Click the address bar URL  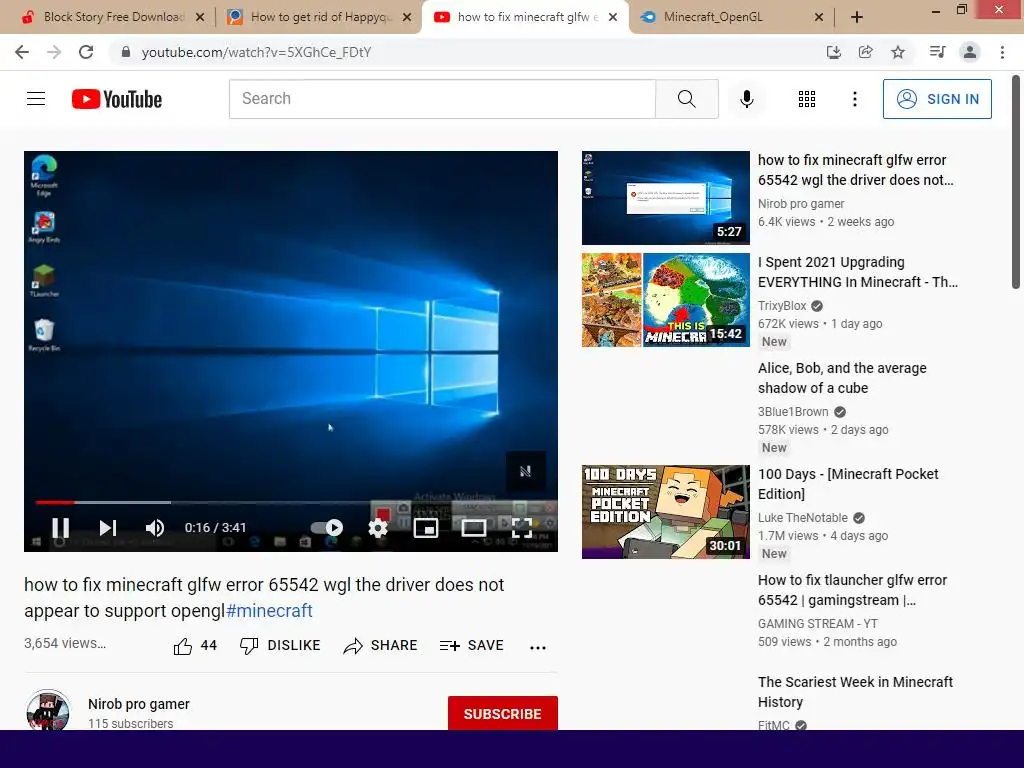(256, 52)
